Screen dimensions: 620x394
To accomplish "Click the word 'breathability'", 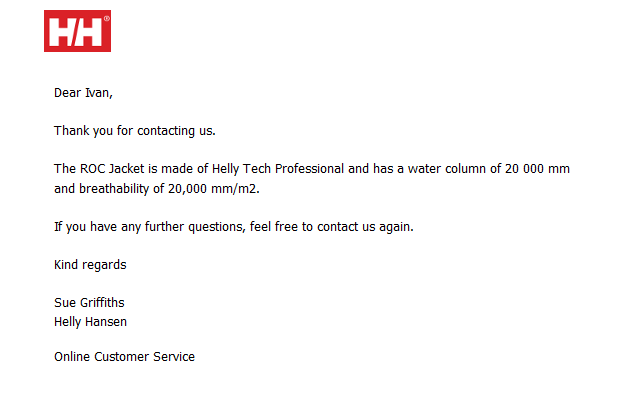I will pos(114,189).
